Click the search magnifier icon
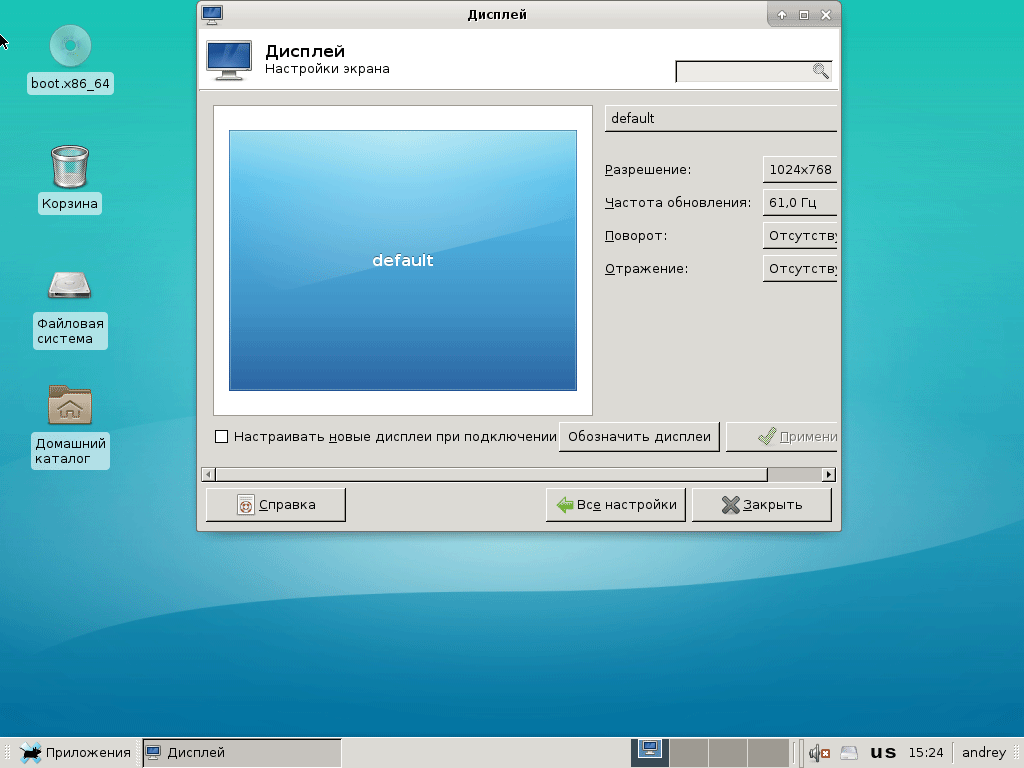The image size is (1024, 768). pyautogui.click(x=820, y=71)
